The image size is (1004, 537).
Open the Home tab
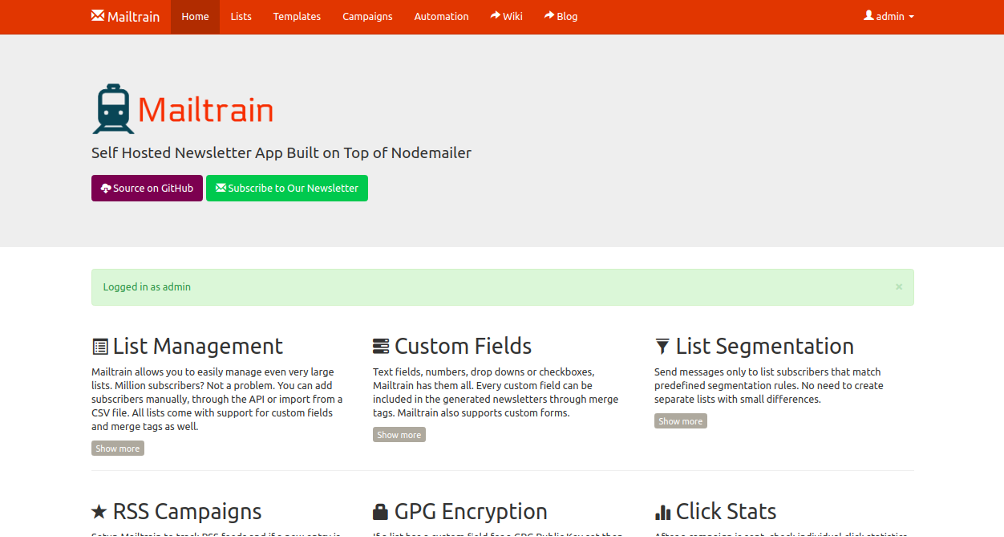tap(195, 17)
